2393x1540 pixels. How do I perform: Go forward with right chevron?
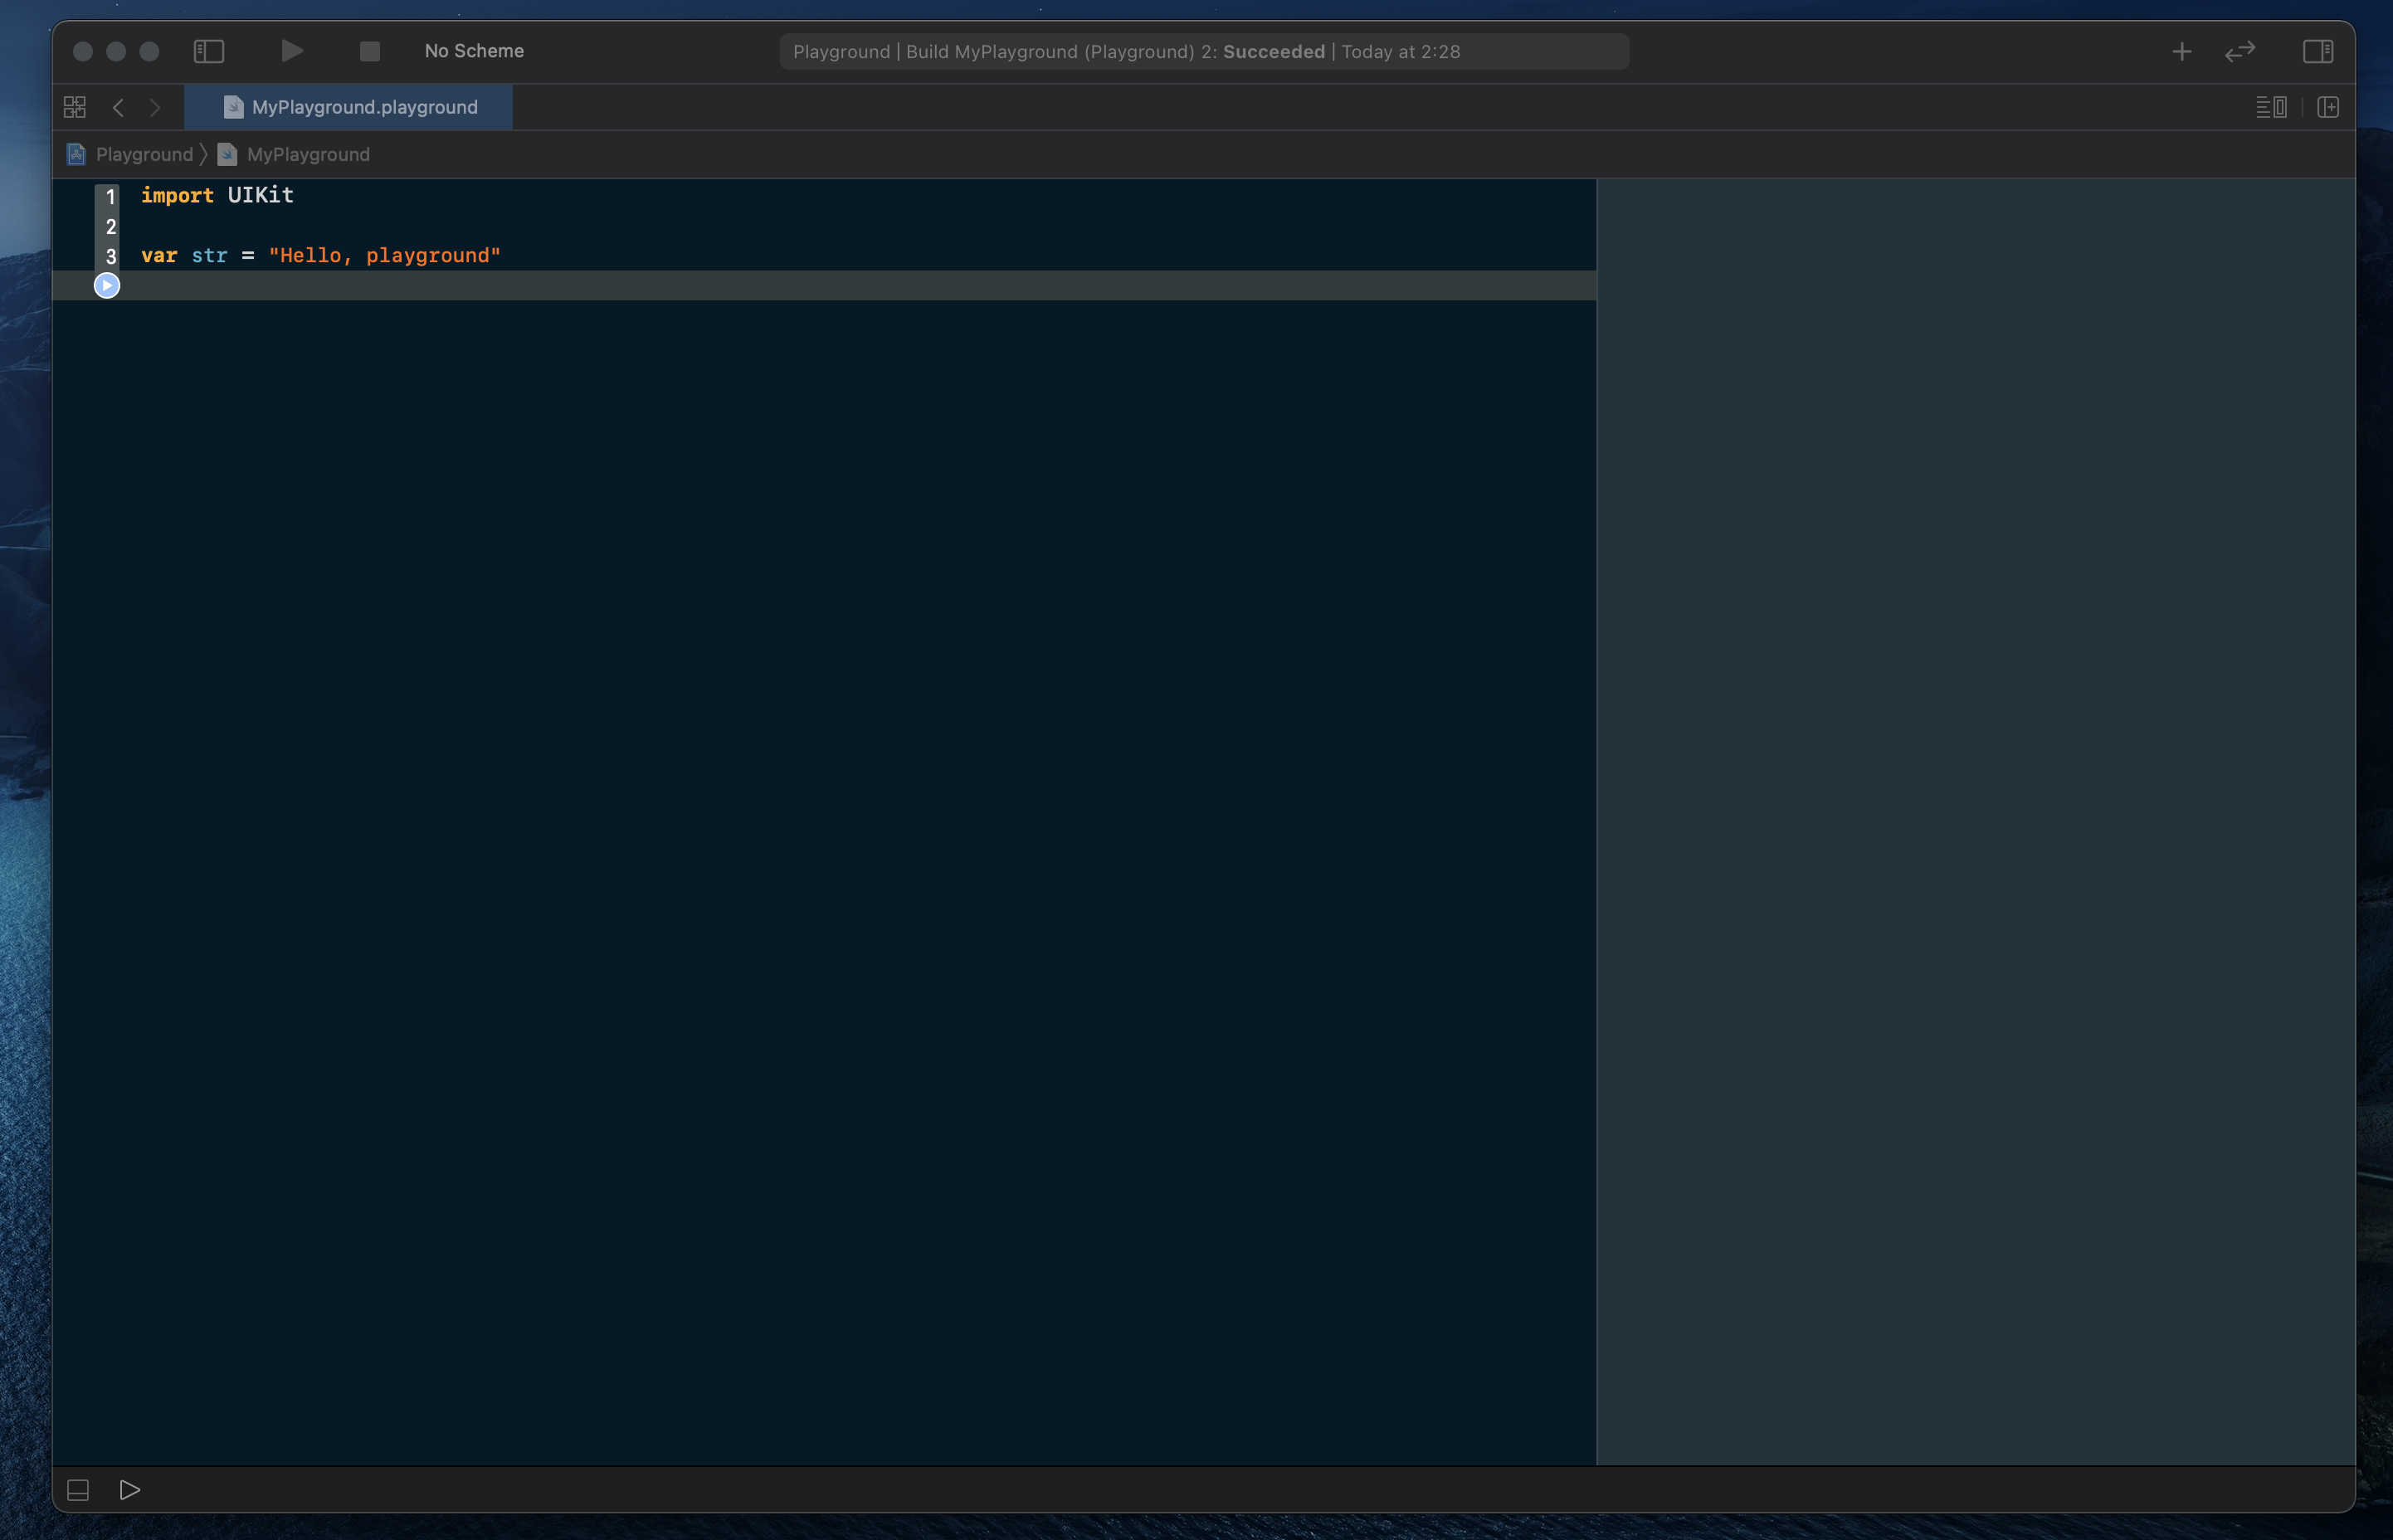pyautogui.click(x=155, y=107)
